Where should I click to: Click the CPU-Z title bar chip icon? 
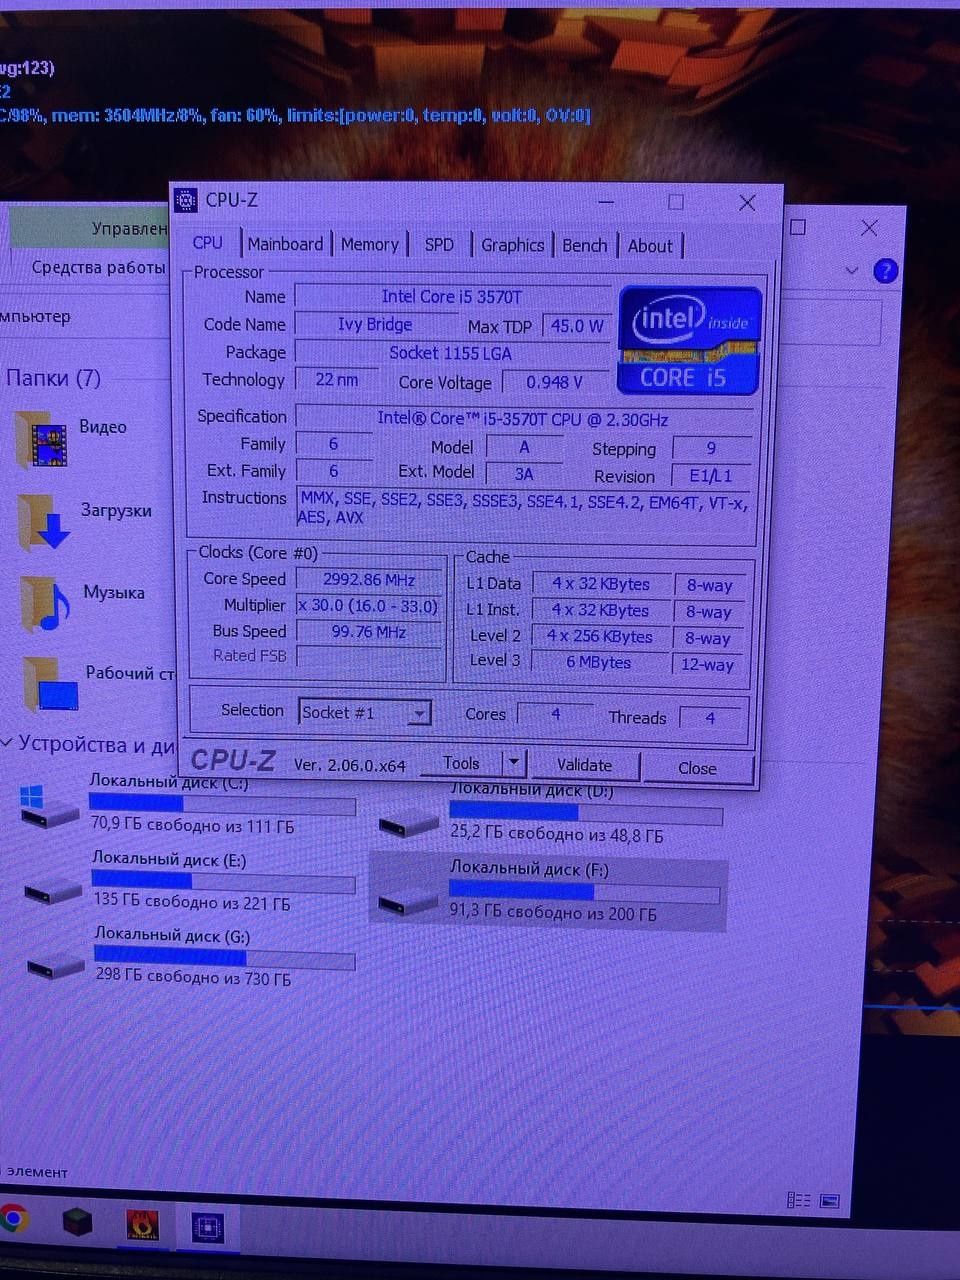point(186,200)
